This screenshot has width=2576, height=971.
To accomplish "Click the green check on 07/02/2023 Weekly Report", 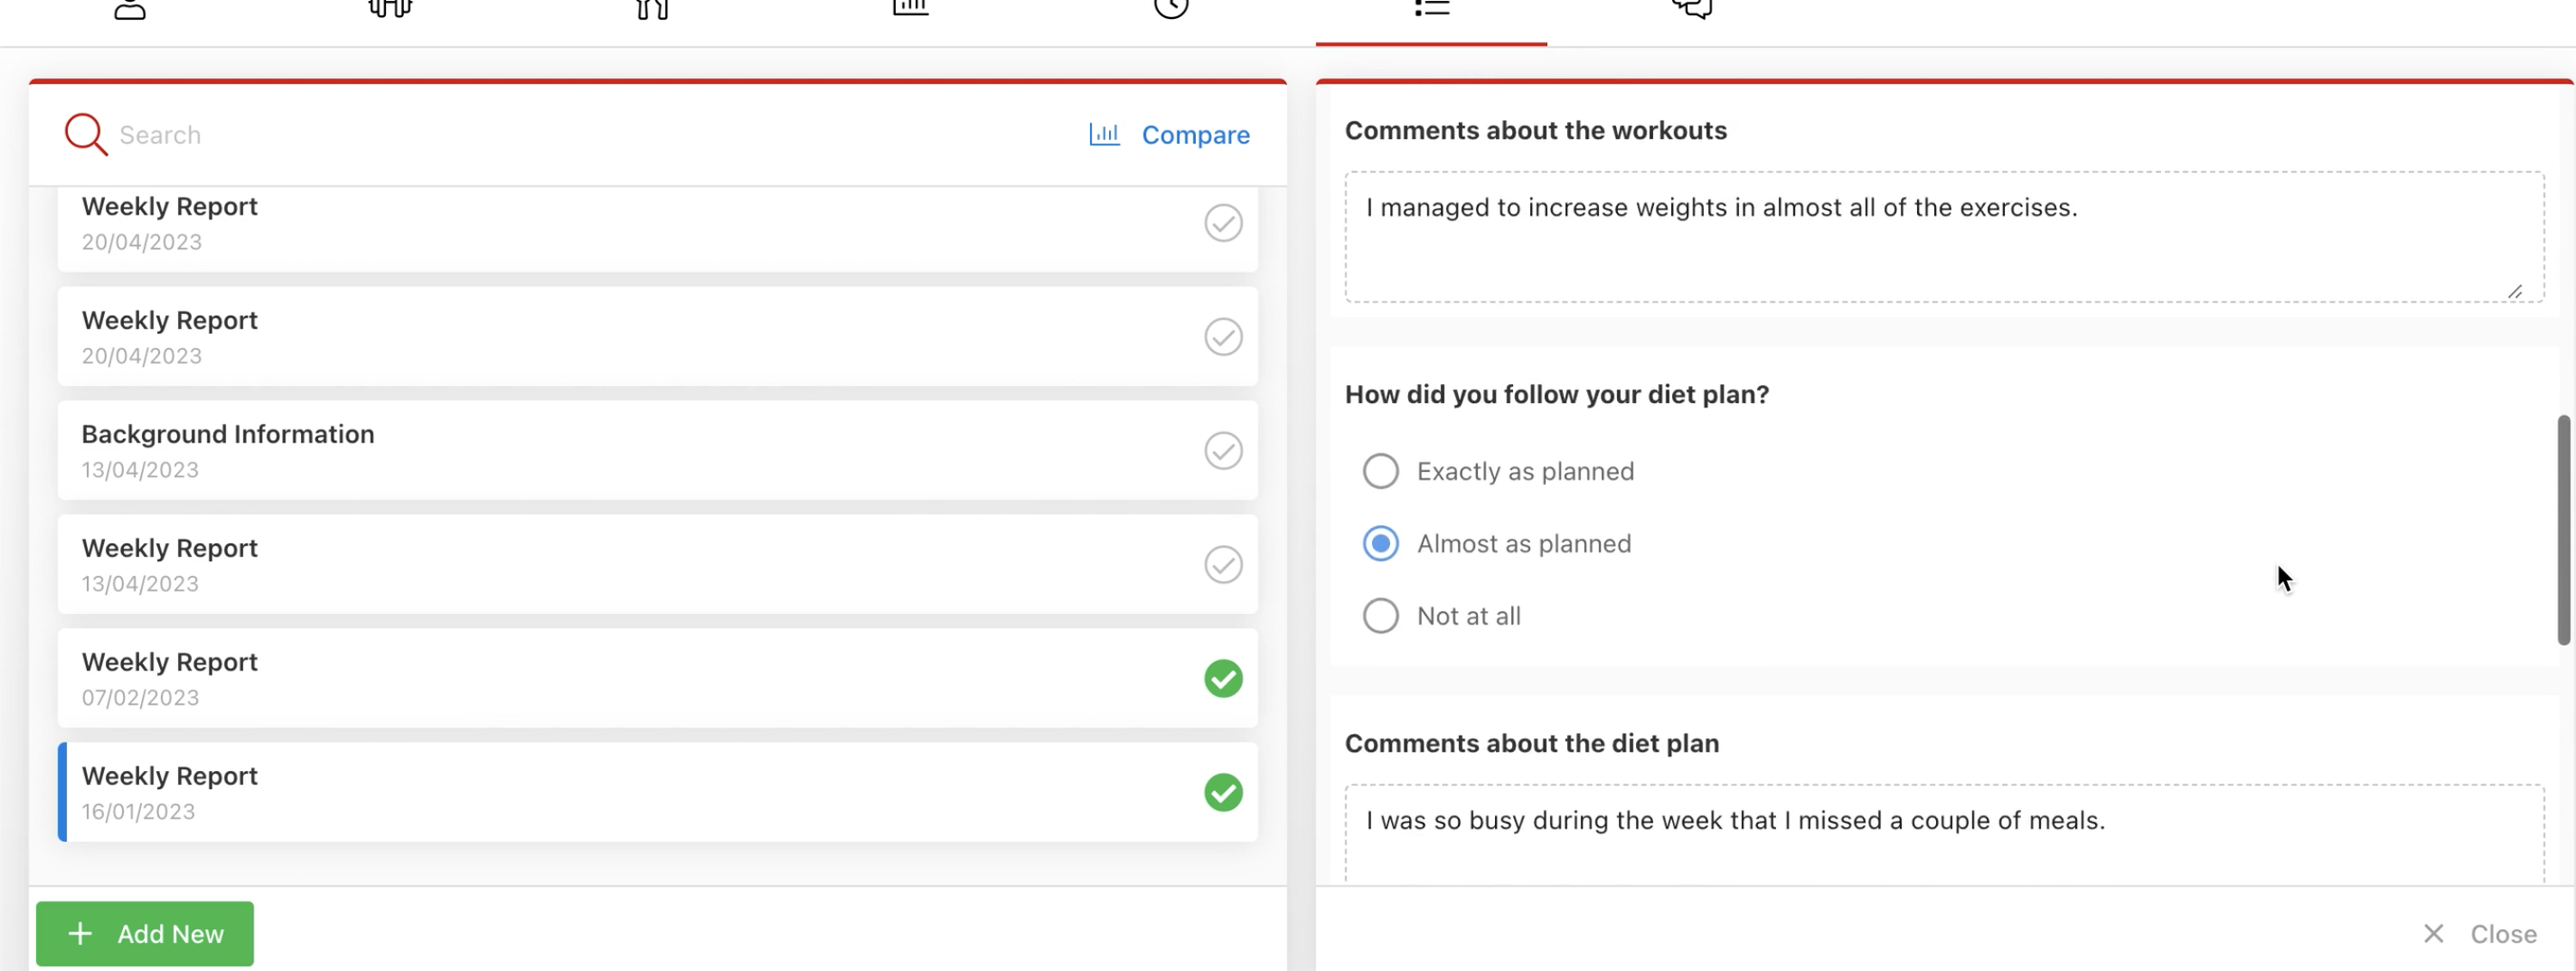I will [1223, 678].
